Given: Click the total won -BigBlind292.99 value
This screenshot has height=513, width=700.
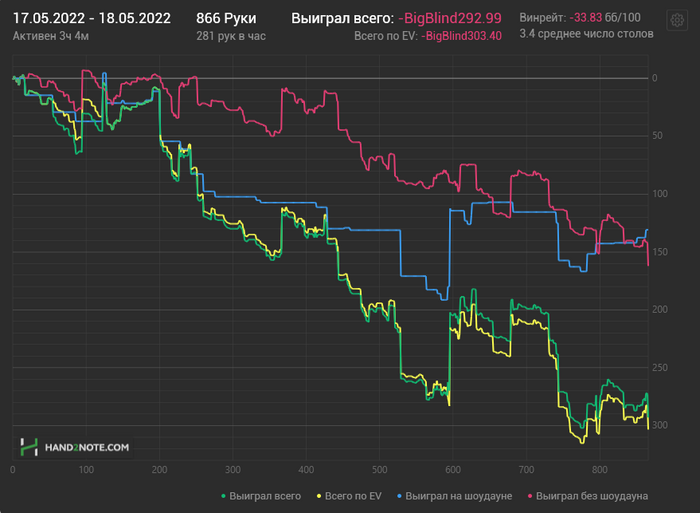Looking at the screenshot, I should point(450,18).
